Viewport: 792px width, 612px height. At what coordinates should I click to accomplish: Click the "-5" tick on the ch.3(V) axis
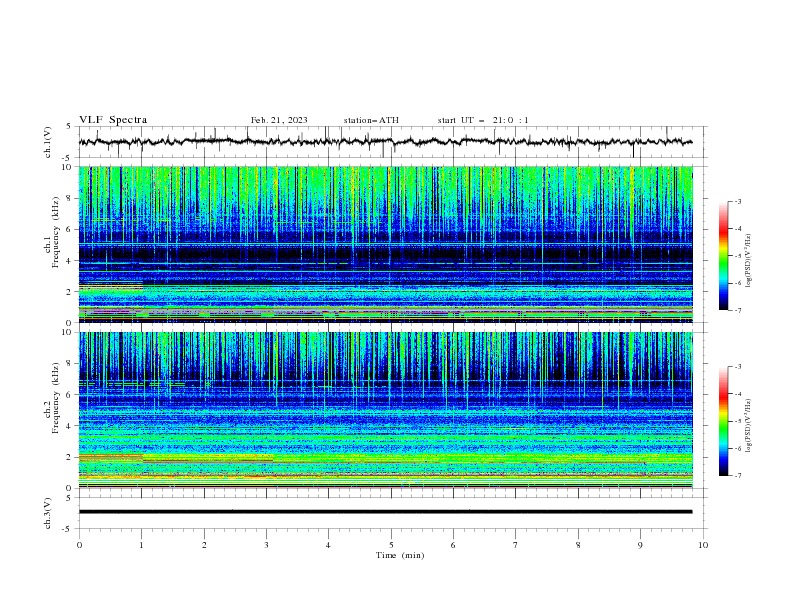click(68, 529)
